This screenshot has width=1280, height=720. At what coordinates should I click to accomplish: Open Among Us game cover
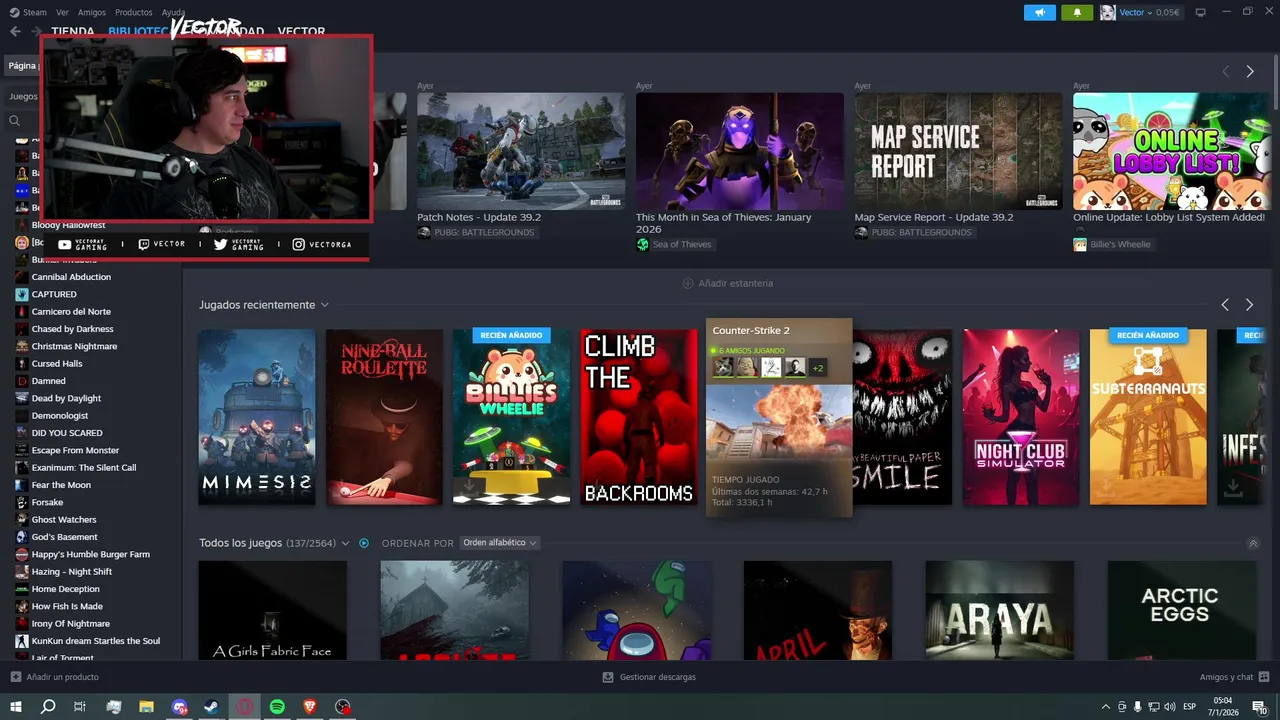click(637, 610)
